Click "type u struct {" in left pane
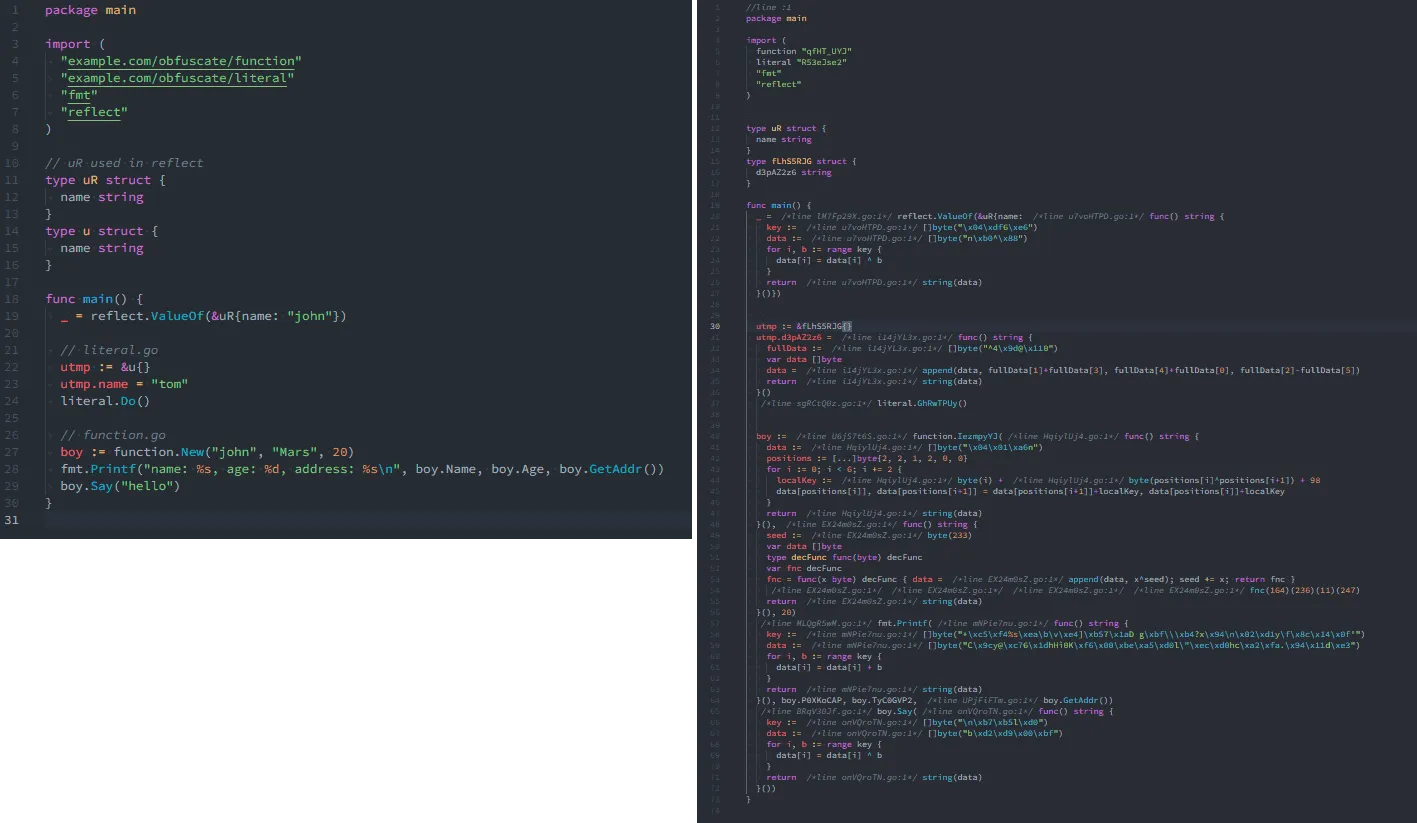The height and width of the screenshot is (823, 1417). 102,231
